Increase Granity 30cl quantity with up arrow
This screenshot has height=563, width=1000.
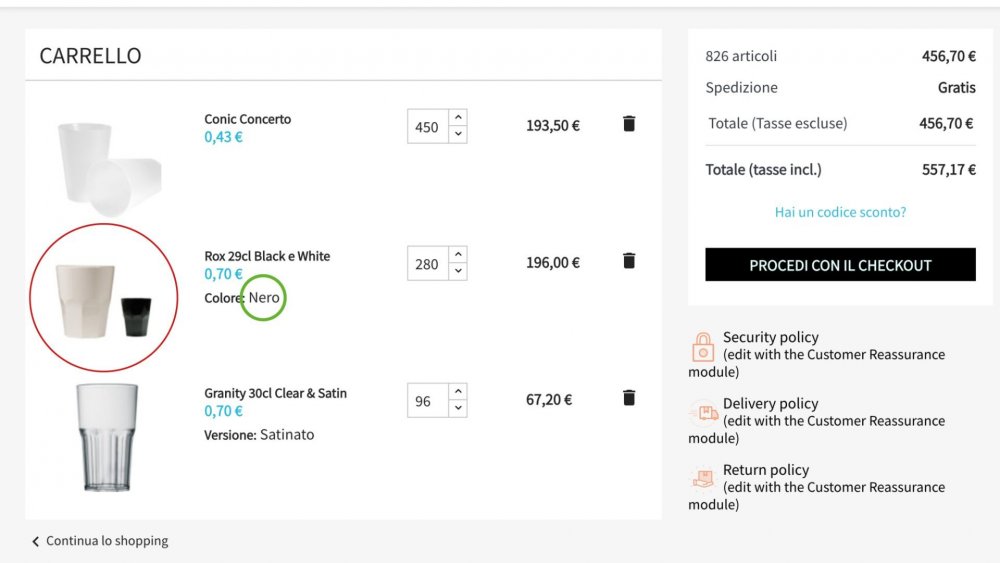point(458,392)
